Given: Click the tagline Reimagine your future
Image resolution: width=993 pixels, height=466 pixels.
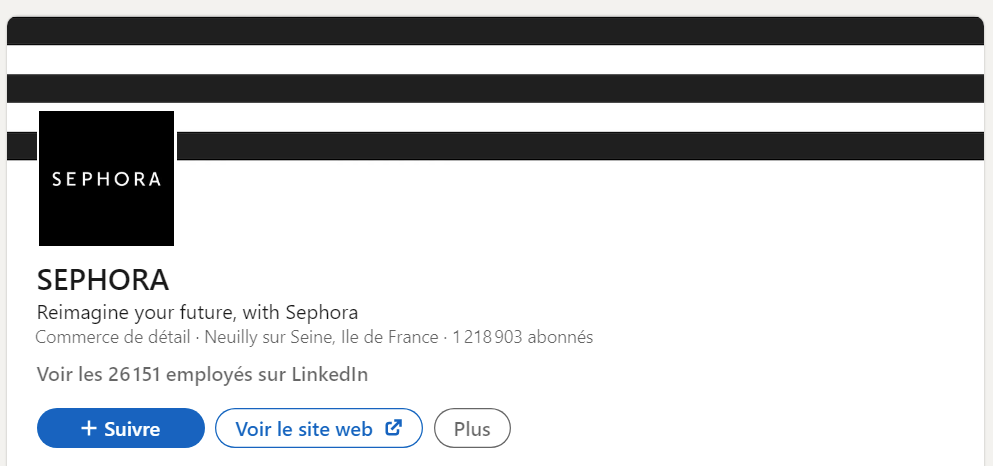Looking at the screenshot, I should click(x=198, y=312).
